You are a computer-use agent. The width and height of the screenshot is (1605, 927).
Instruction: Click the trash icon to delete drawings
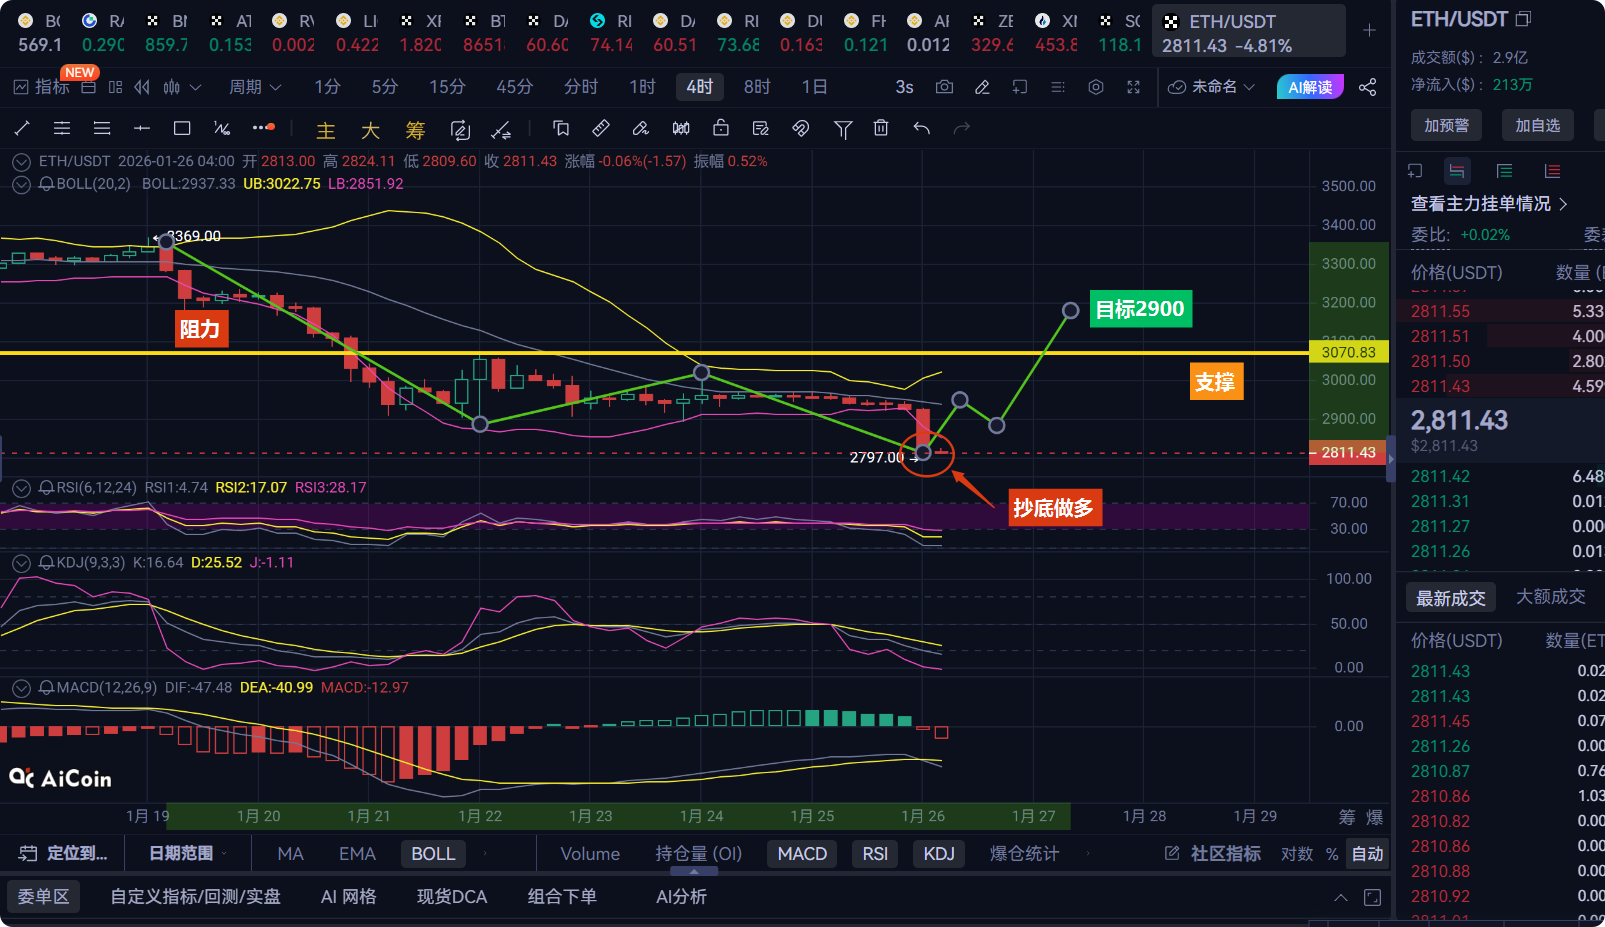(x=881, y=128)
